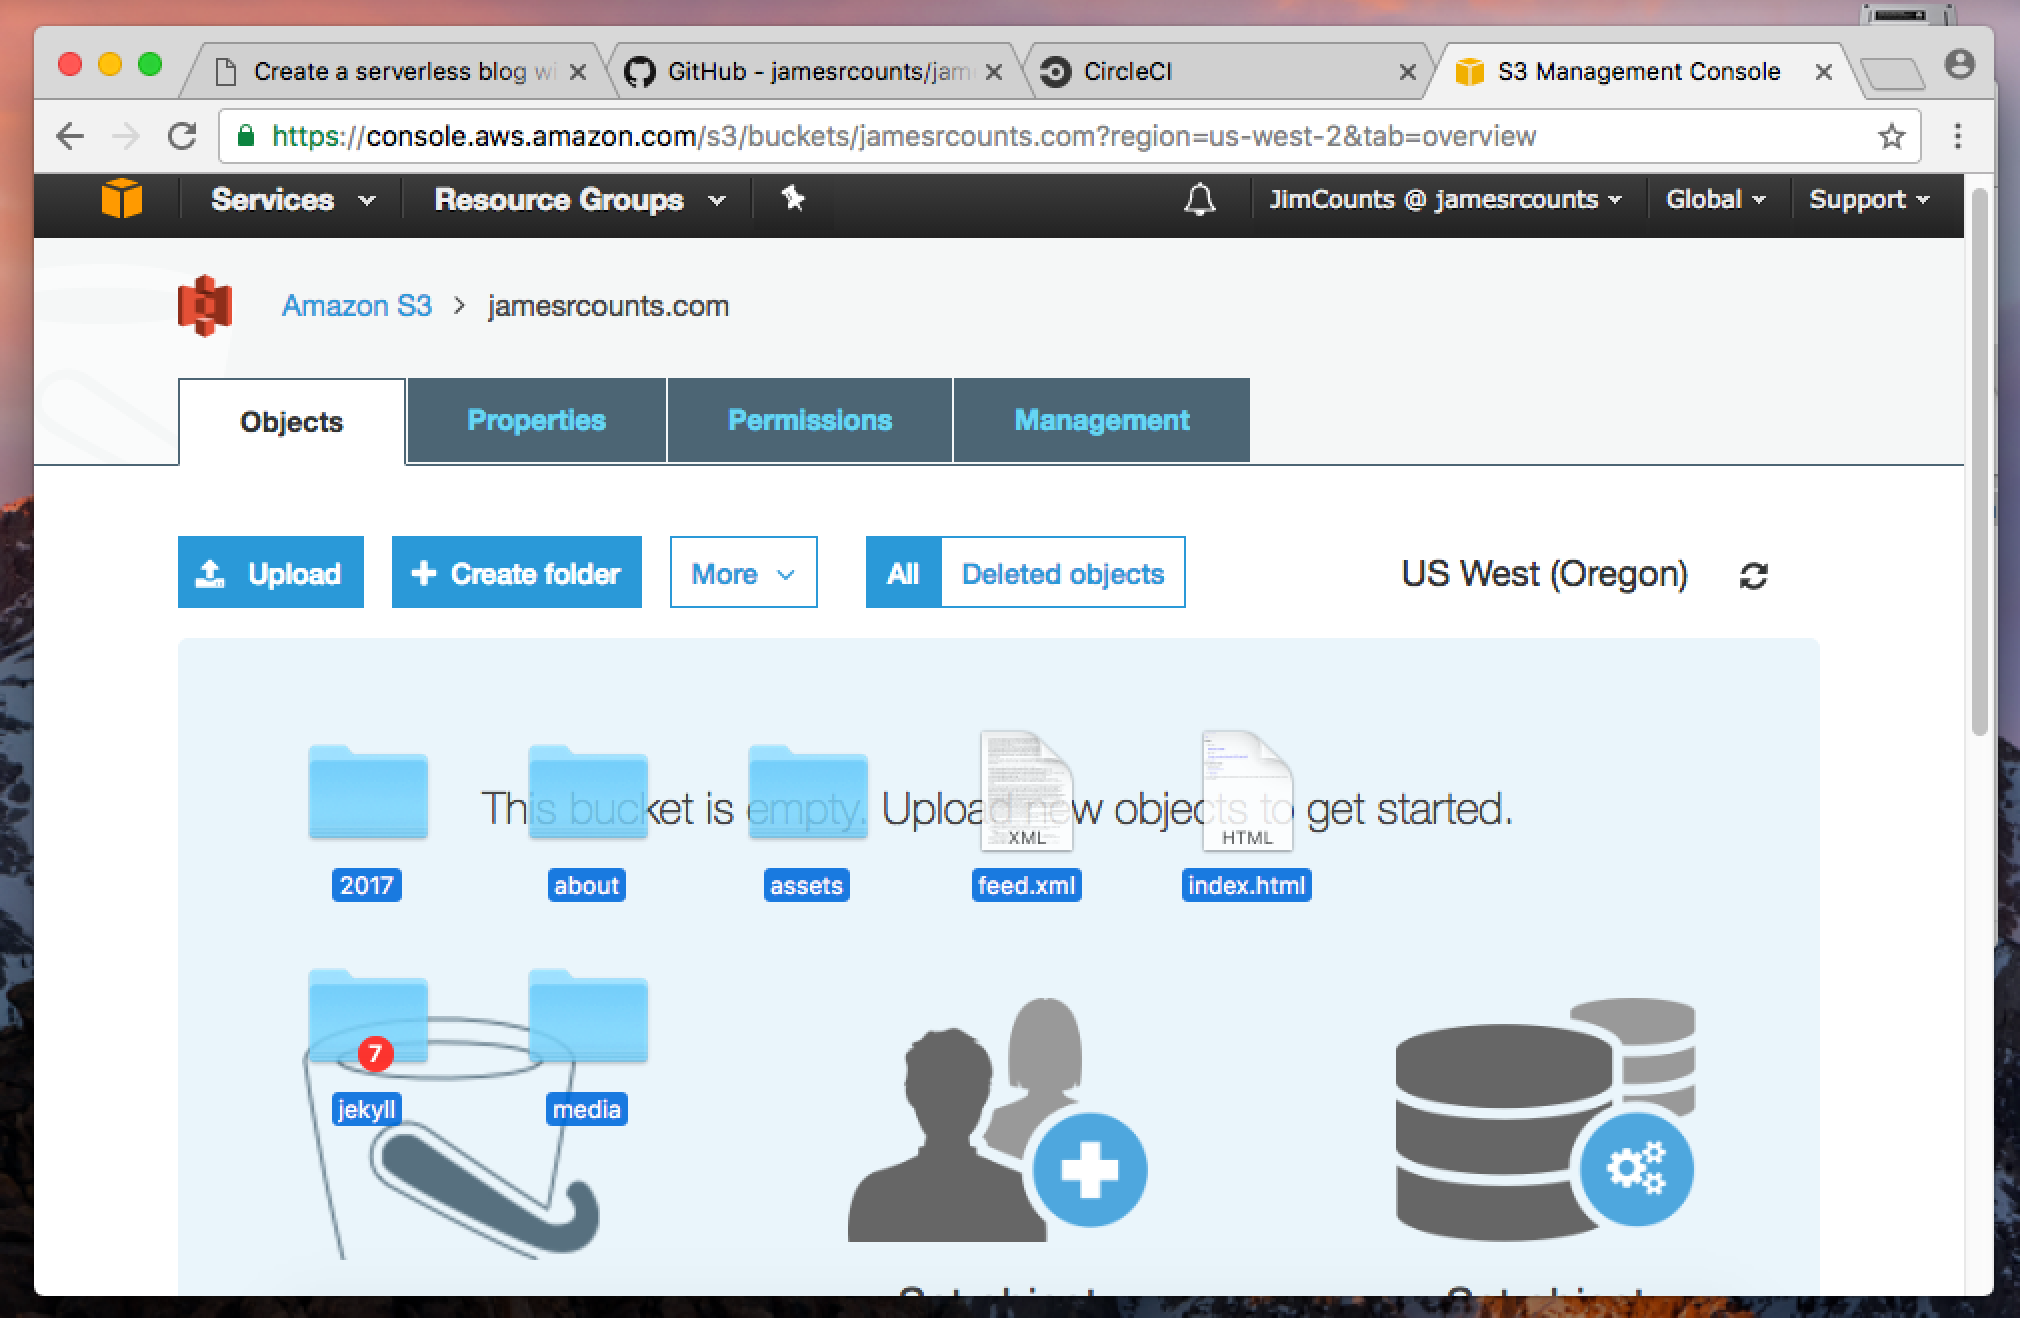The width and height of the screenshot is (2020, 1318).
Task: Click the feed.xml file name label
Action: tap(1027, 885)
